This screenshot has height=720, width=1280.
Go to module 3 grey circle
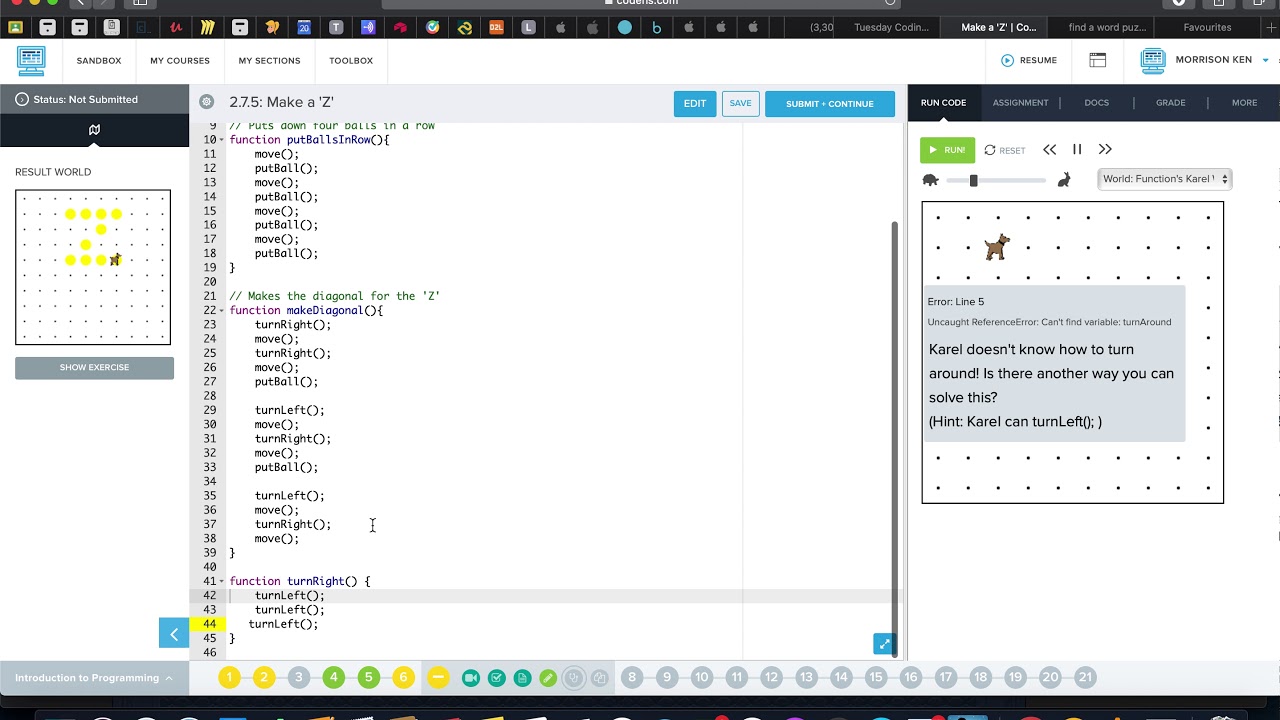point(298,677)
